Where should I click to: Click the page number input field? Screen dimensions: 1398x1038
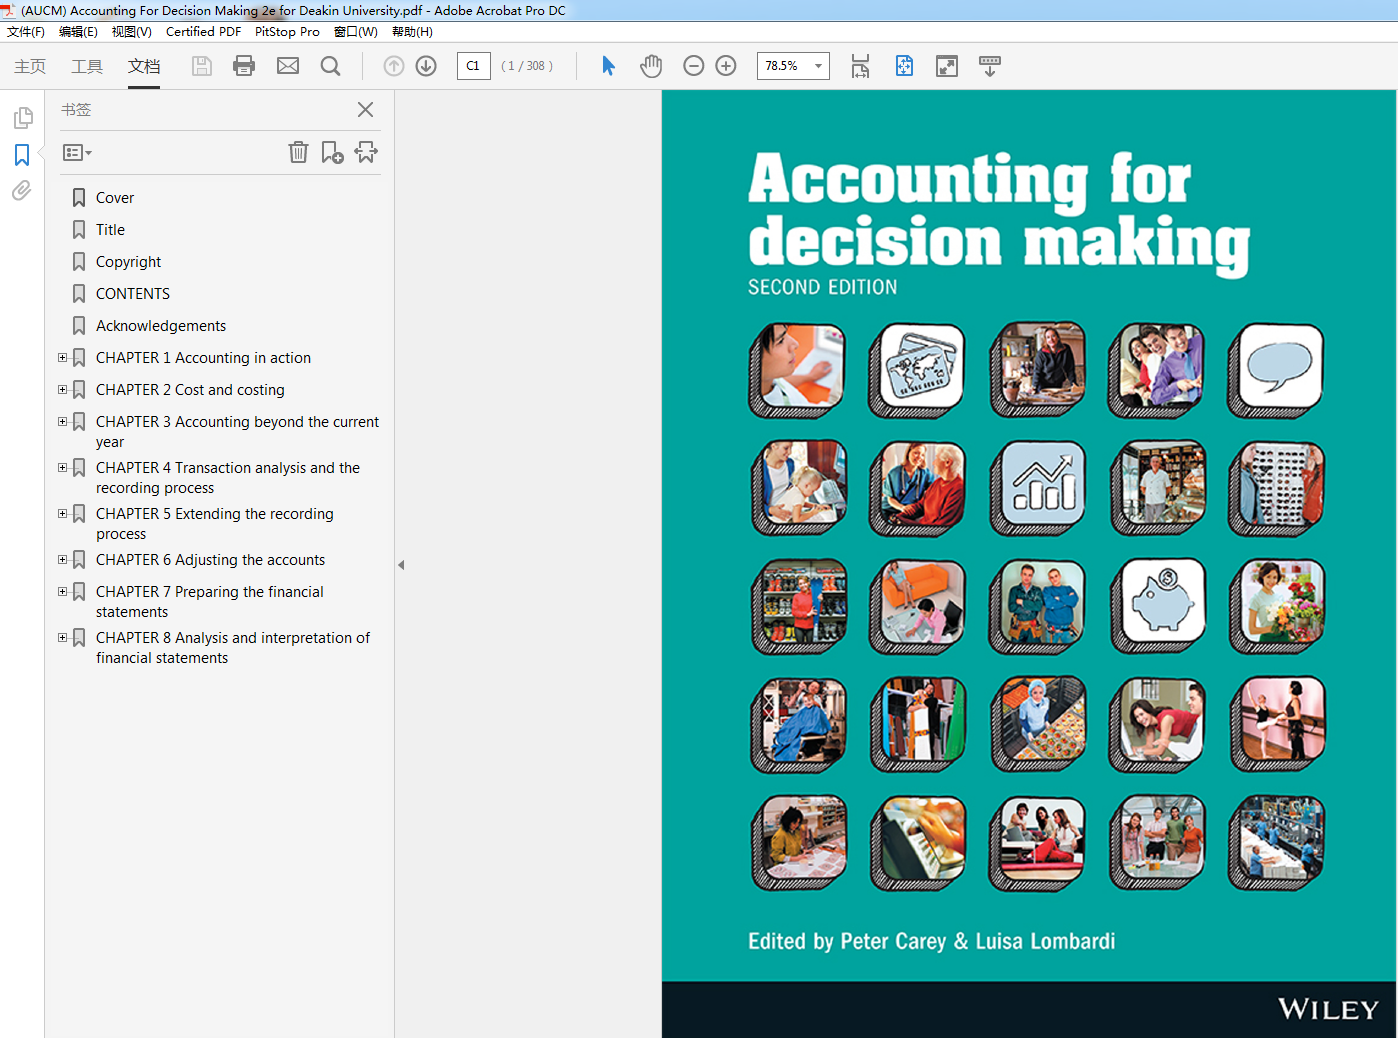pyautogui.click(x=474, y=66)
